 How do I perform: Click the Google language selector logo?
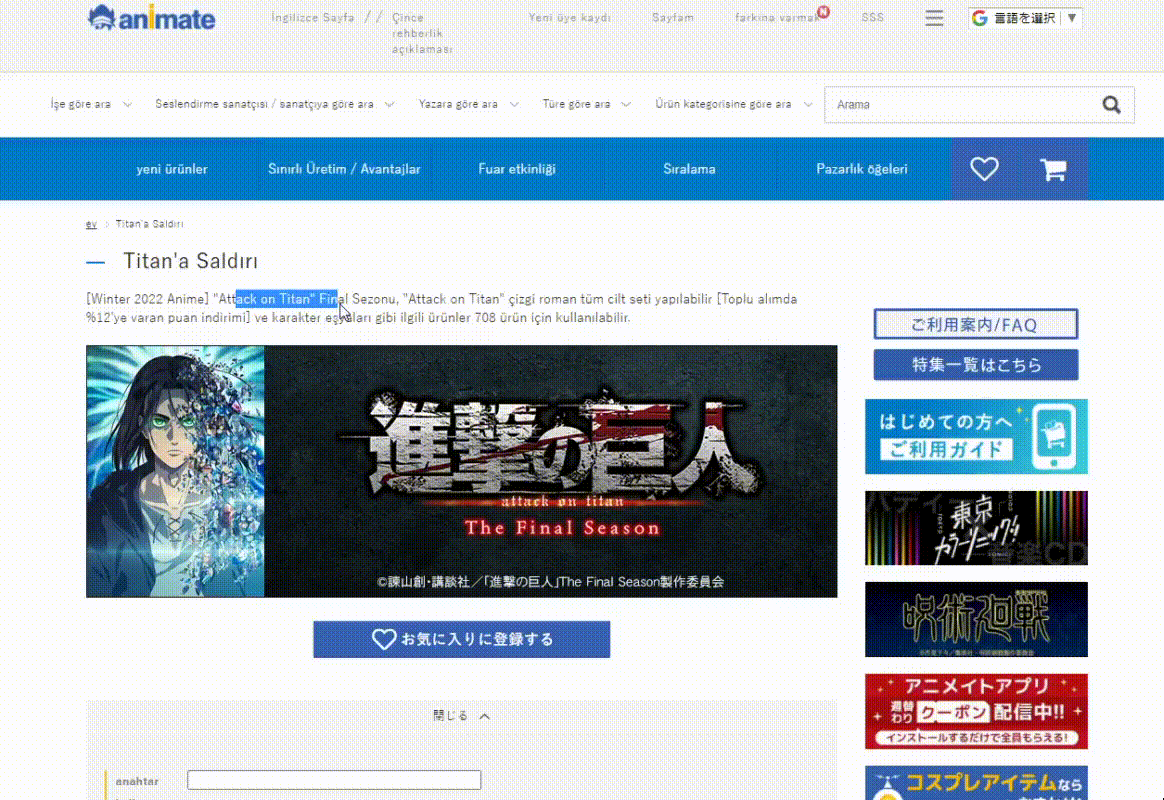(979, 18)
